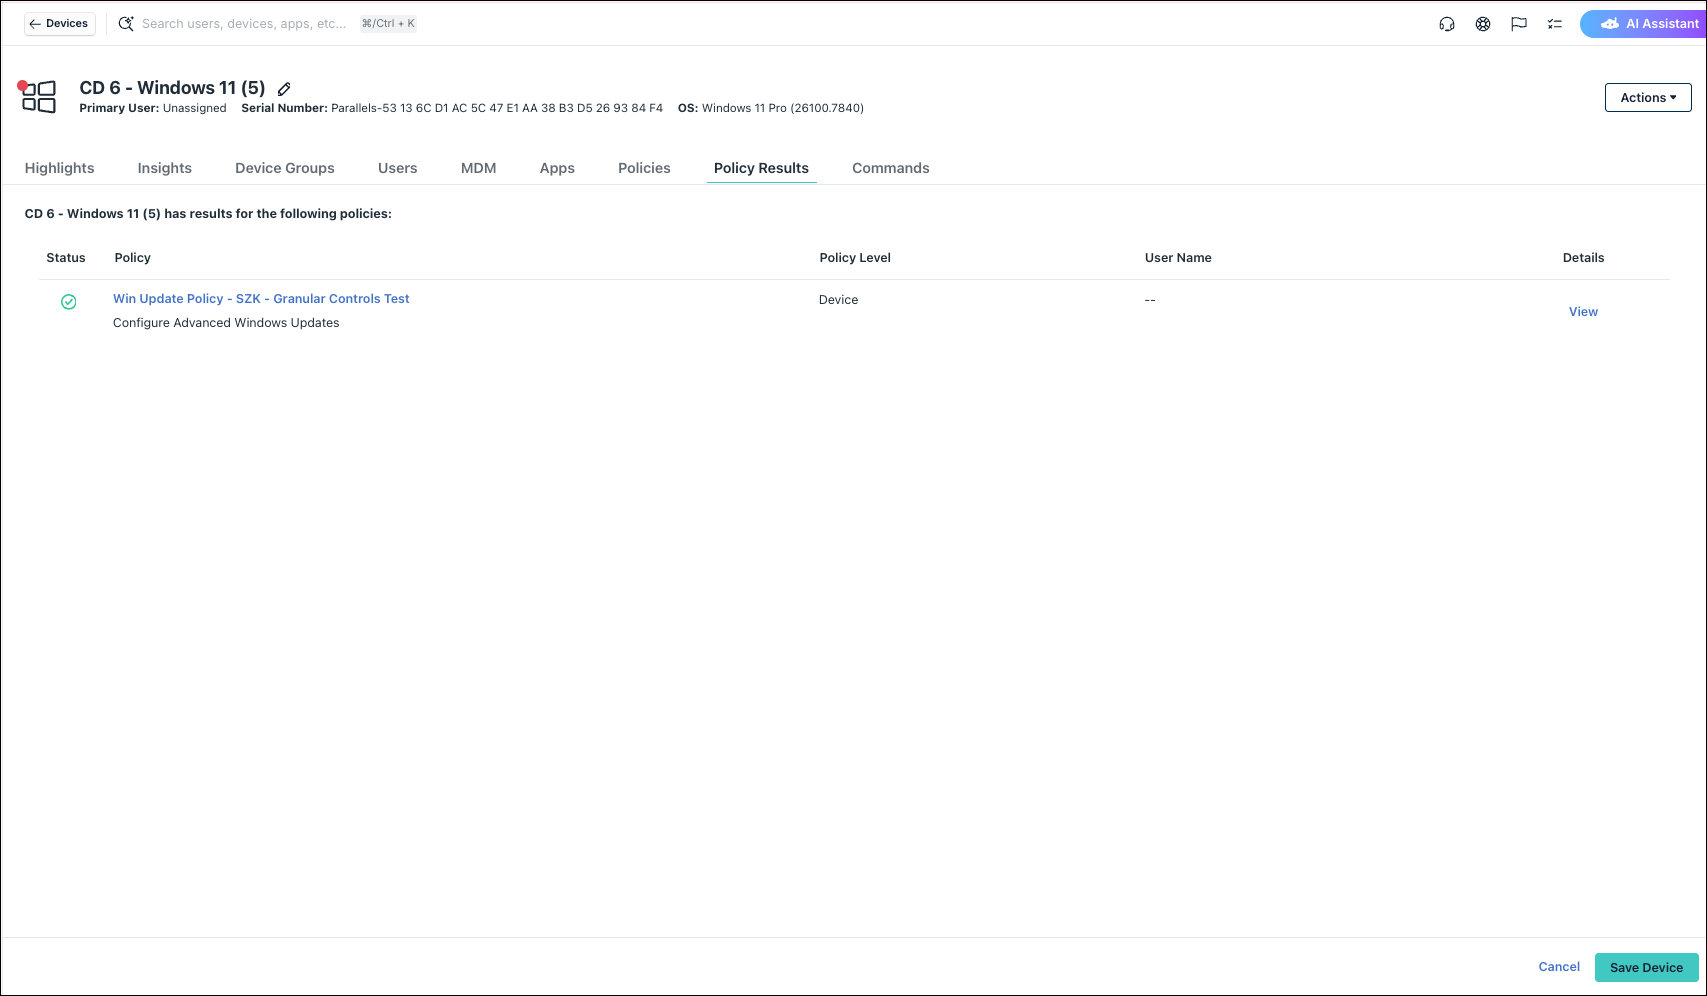Click Primary User Unassigned text
Image resolution: width=1707 pixels, height=996 pixels.
[153, 108]
